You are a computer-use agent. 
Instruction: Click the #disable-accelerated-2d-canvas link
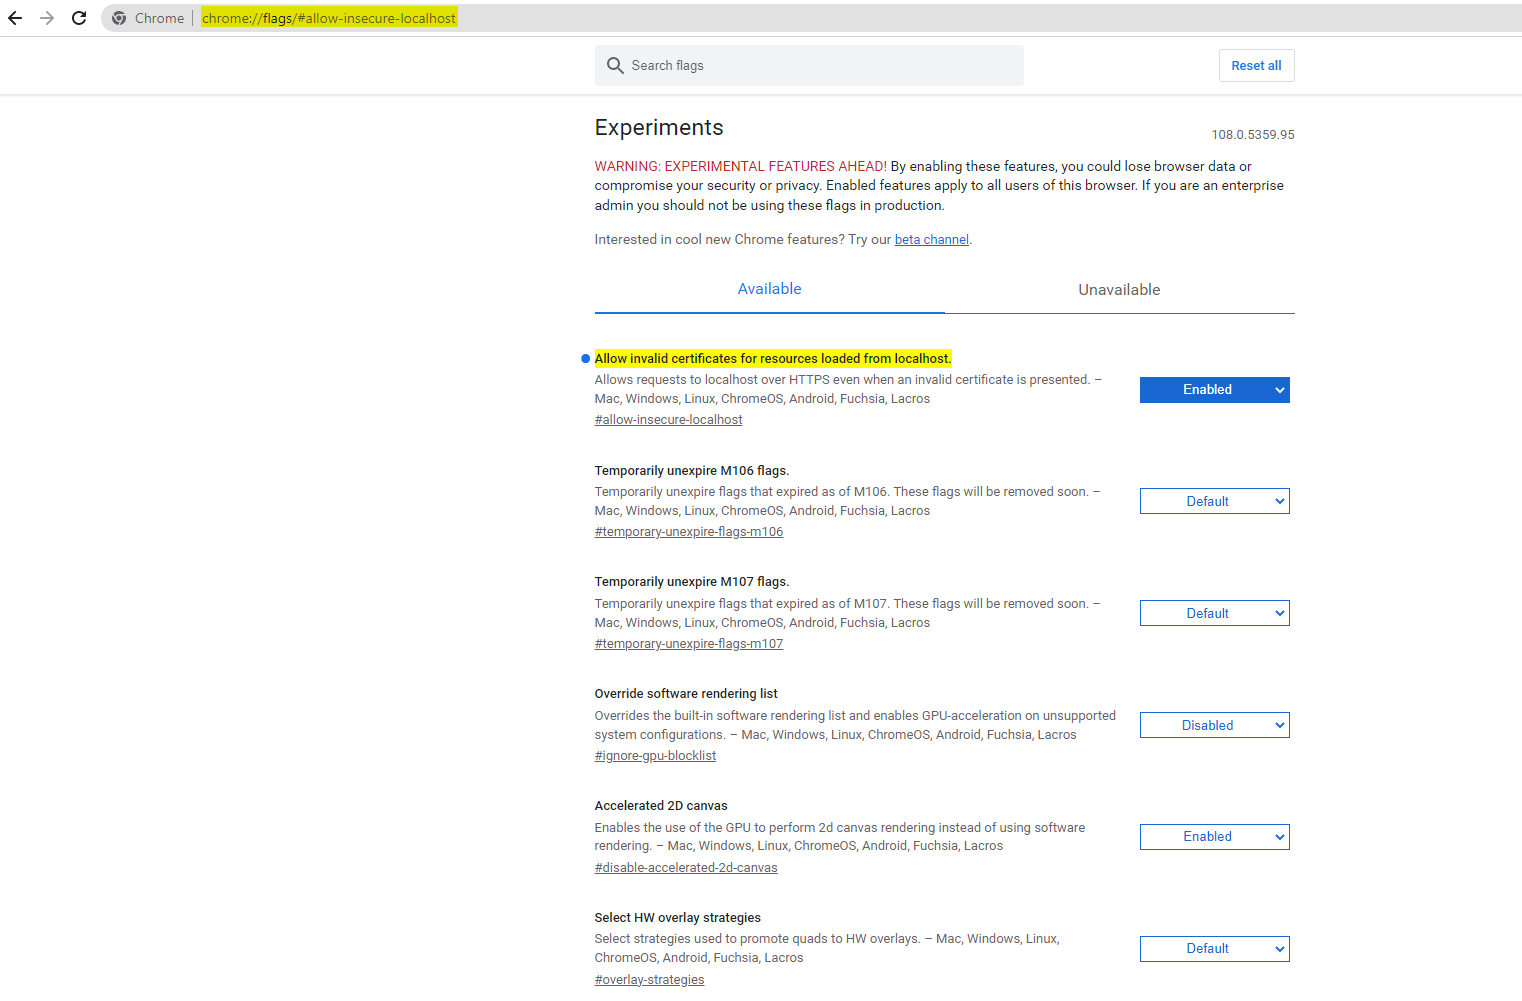tap(686, 868)
